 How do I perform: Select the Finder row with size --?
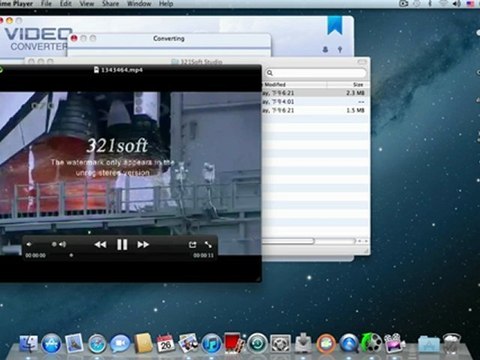315,102
